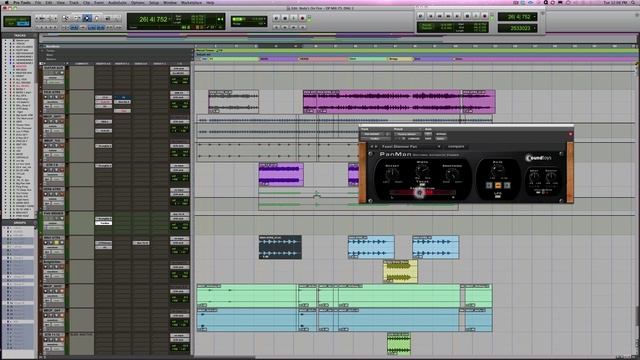Click the Width knob in PanMan
Viewport: 640px width, 360px height.
(x=422, y=170)
